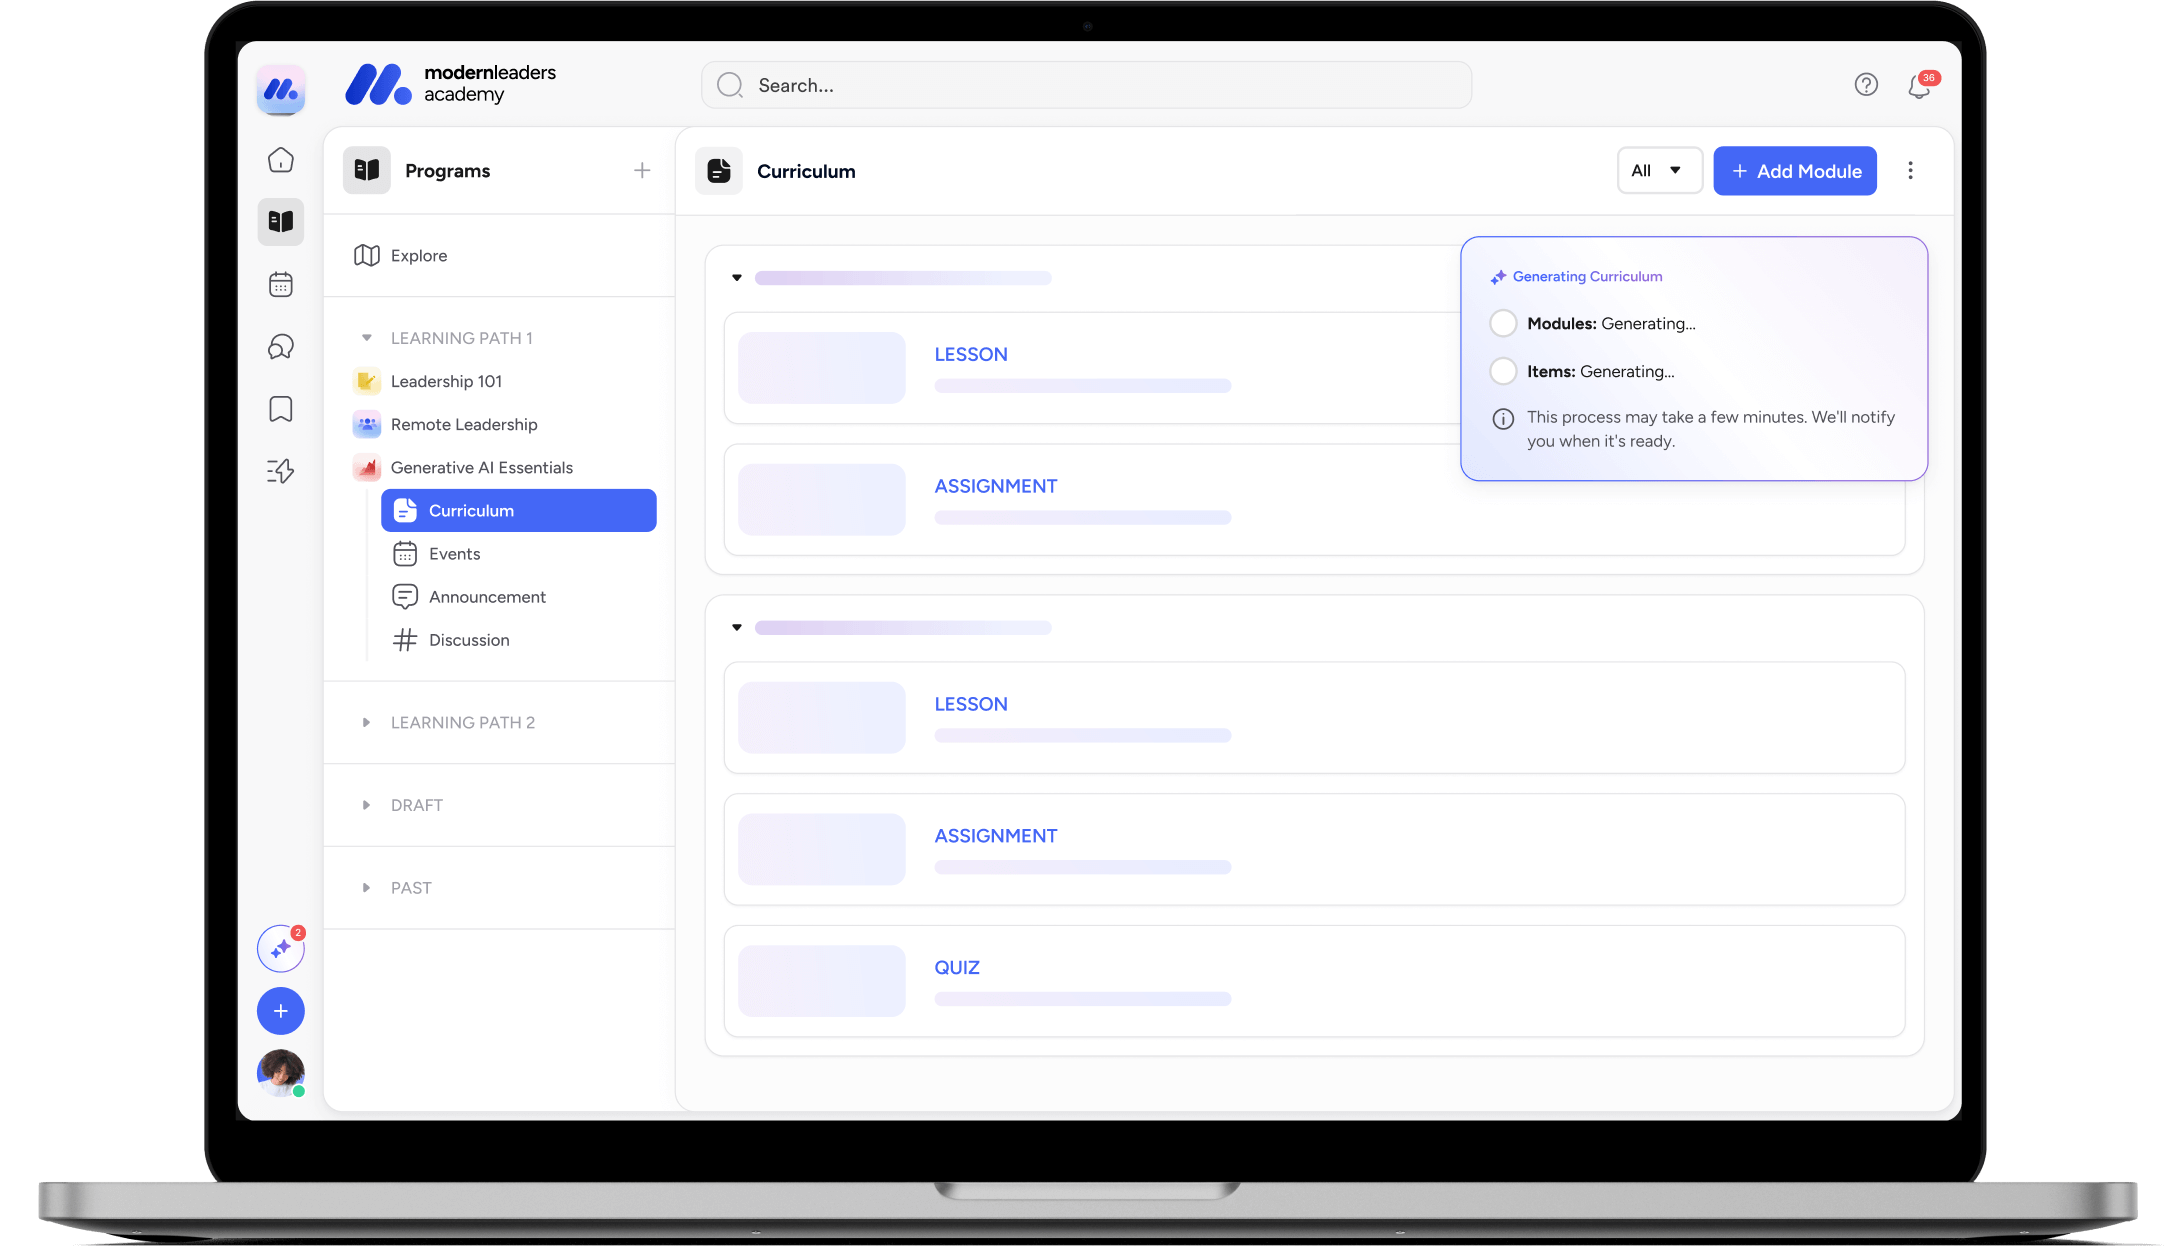Click the Items generating status radio circle
The height and width of the screenshot is (1248, 2176).
point(1504,371)
